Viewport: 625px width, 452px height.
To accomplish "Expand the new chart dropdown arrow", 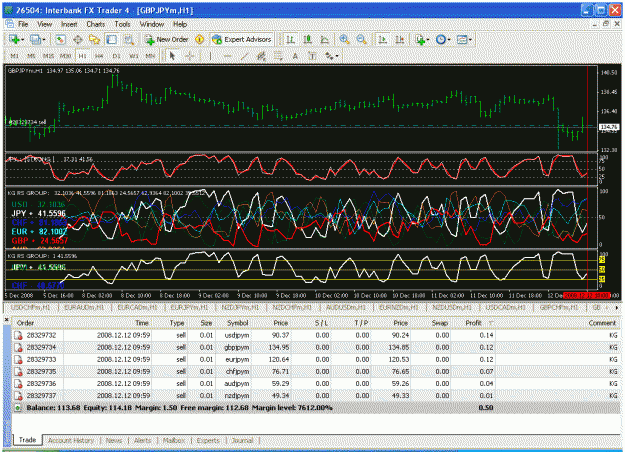I will [x=22, y=39].
